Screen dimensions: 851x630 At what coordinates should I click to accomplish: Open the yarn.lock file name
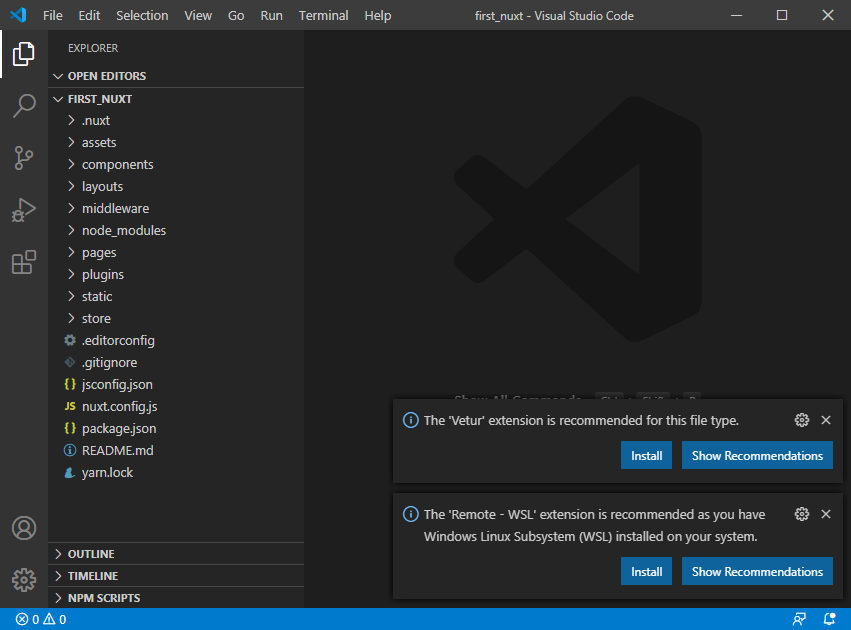tap(107, 473)
